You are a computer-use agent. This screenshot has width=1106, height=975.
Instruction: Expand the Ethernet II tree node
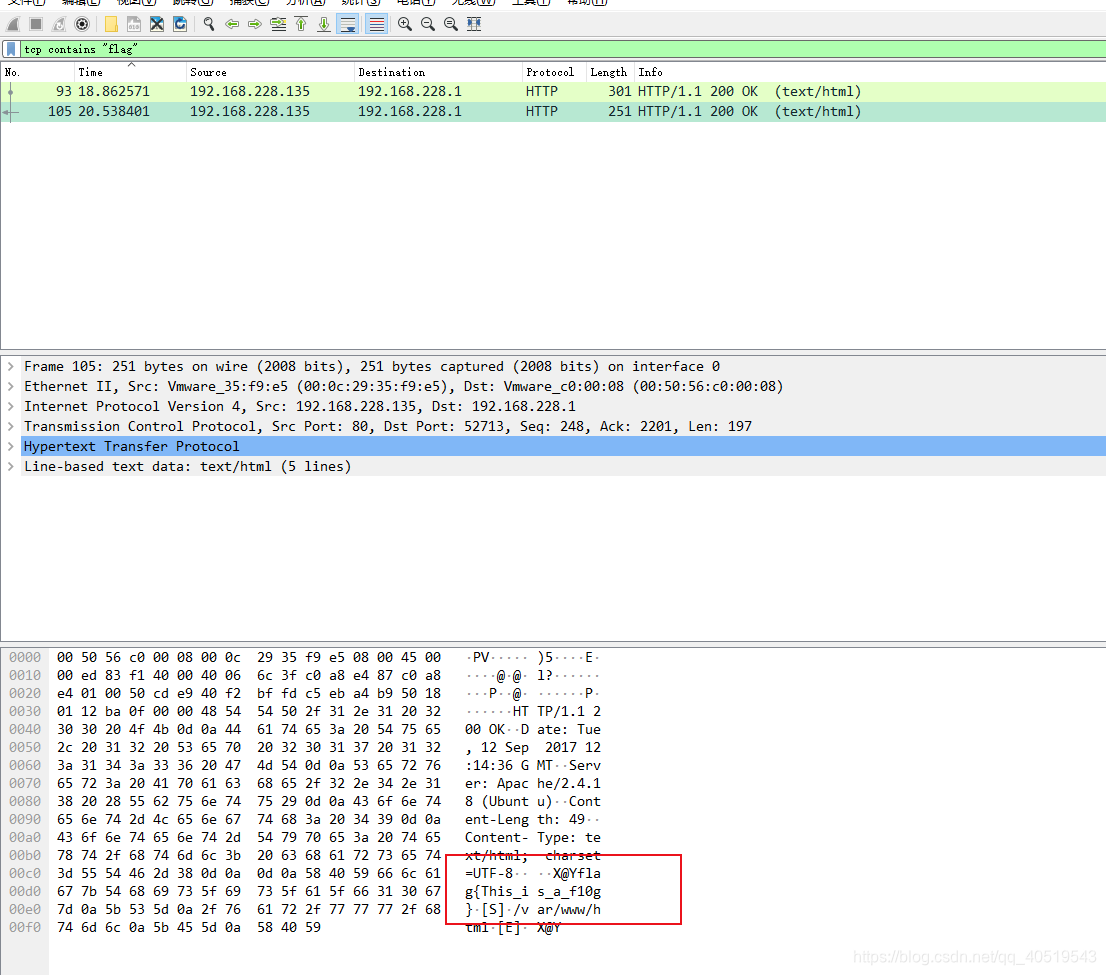(x=11, y=387)
